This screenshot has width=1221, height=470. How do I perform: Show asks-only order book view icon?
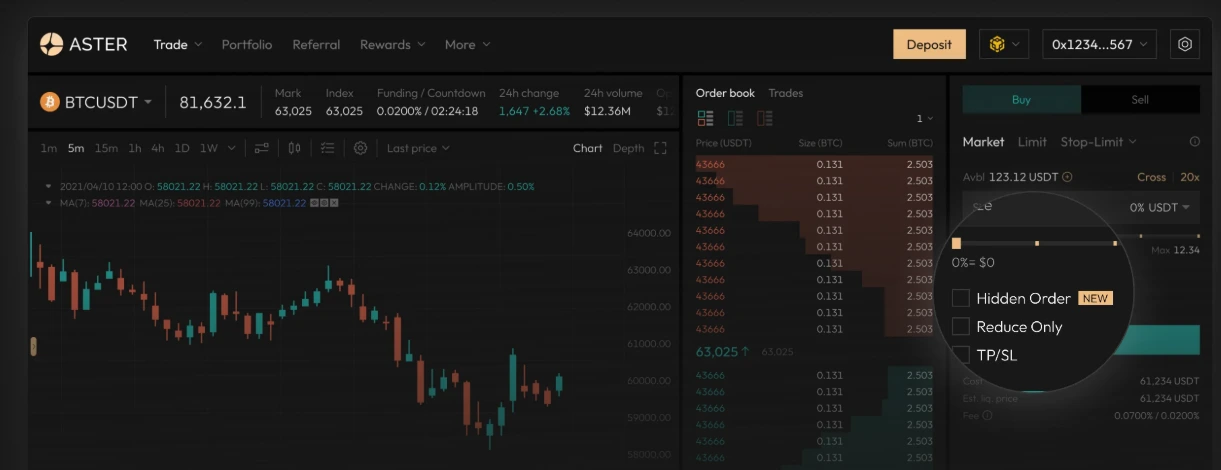[765, 118]
